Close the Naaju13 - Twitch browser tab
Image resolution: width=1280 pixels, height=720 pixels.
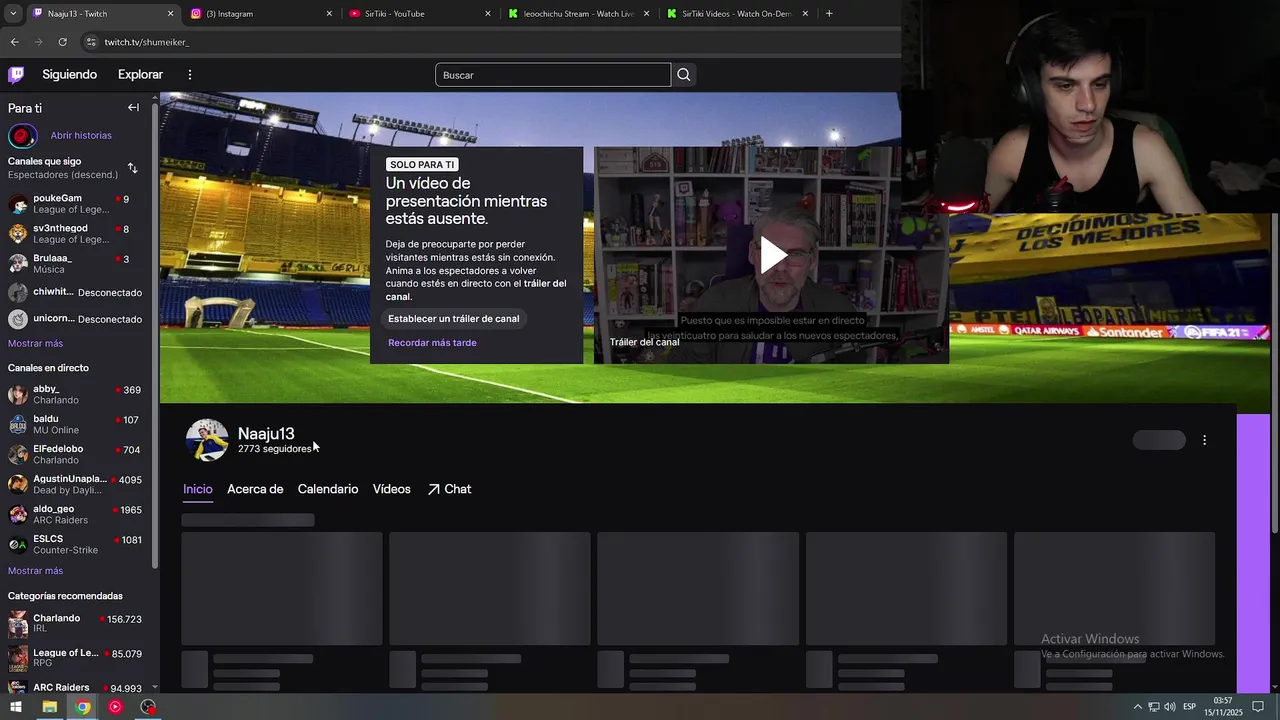(170, 13)
